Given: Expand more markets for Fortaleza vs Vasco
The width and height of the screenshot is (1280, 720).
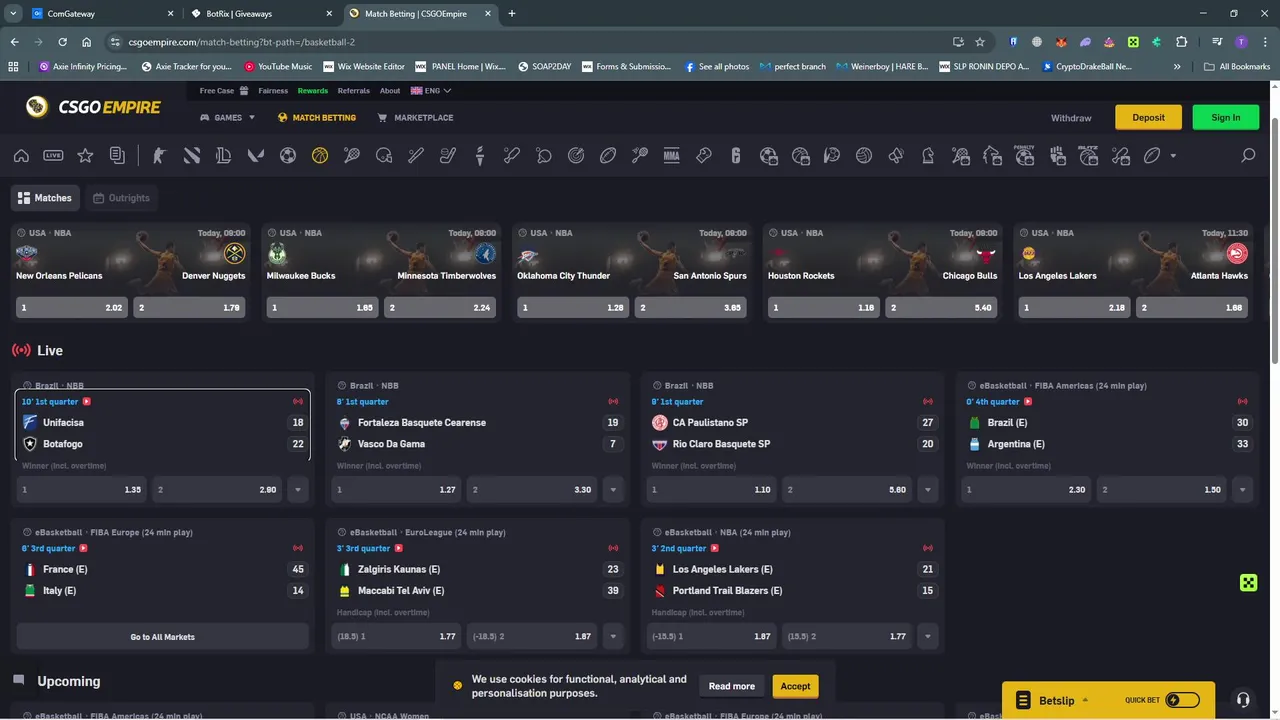Looking at the screenshot, I should pyautogui.click(x=613, y=490).
